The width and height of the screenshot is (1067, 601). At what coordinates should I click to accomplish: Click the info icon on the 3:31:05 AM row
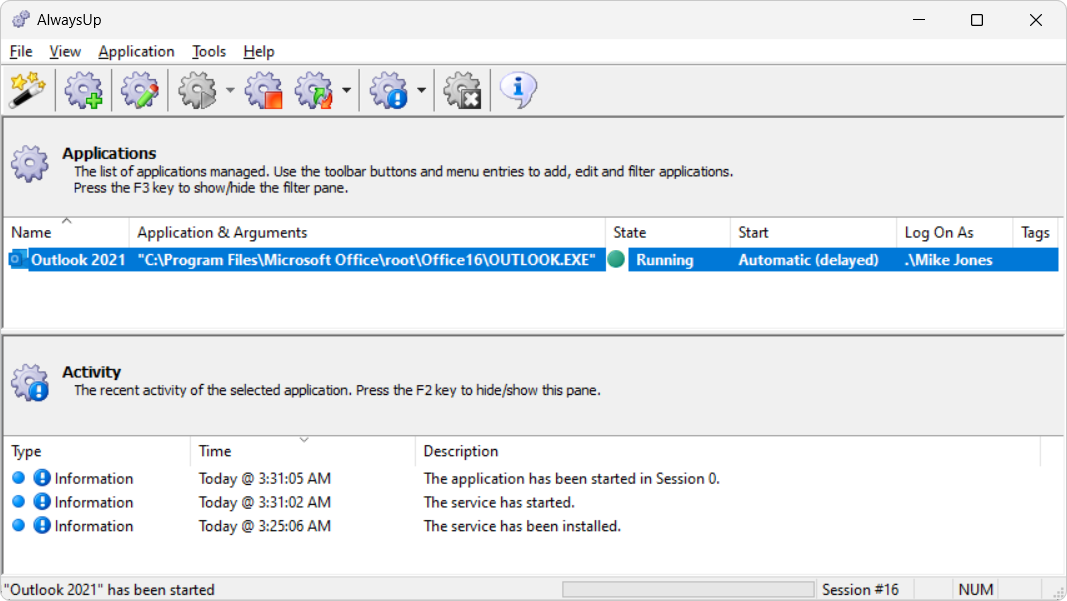click(42, 478)
